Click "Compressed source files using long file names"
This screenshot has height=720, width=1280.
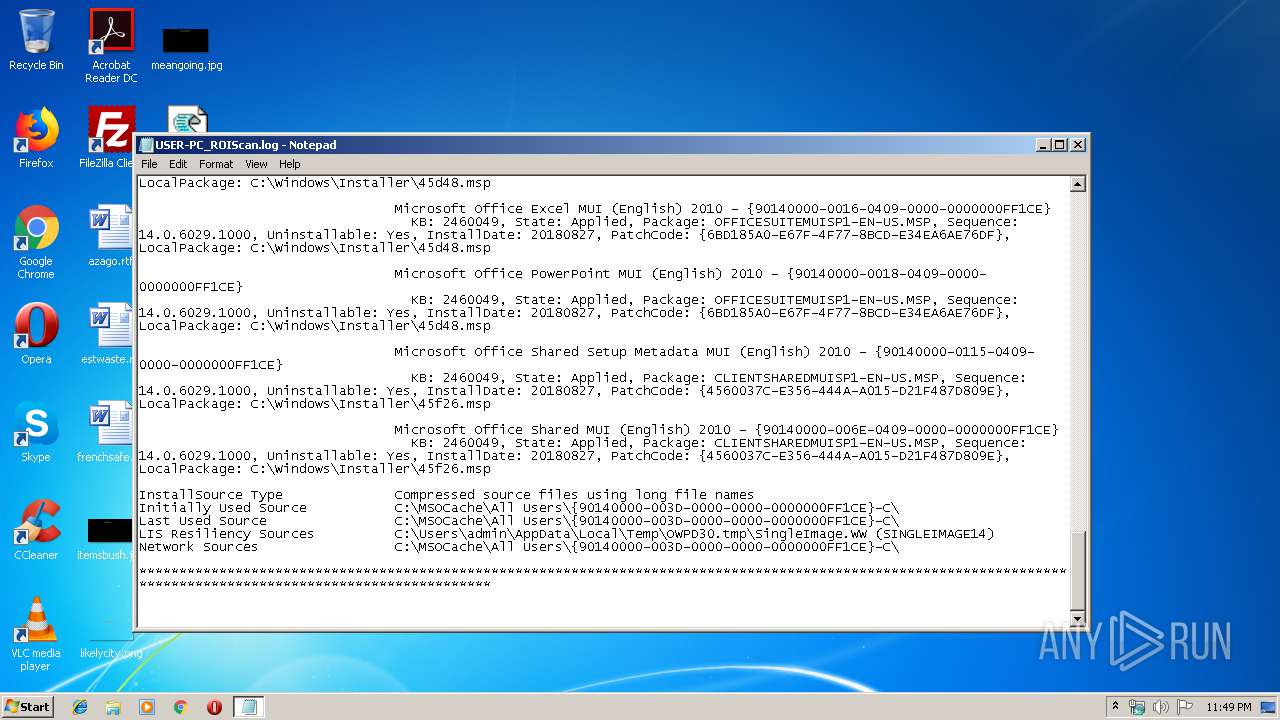click(x=574, y=495)
